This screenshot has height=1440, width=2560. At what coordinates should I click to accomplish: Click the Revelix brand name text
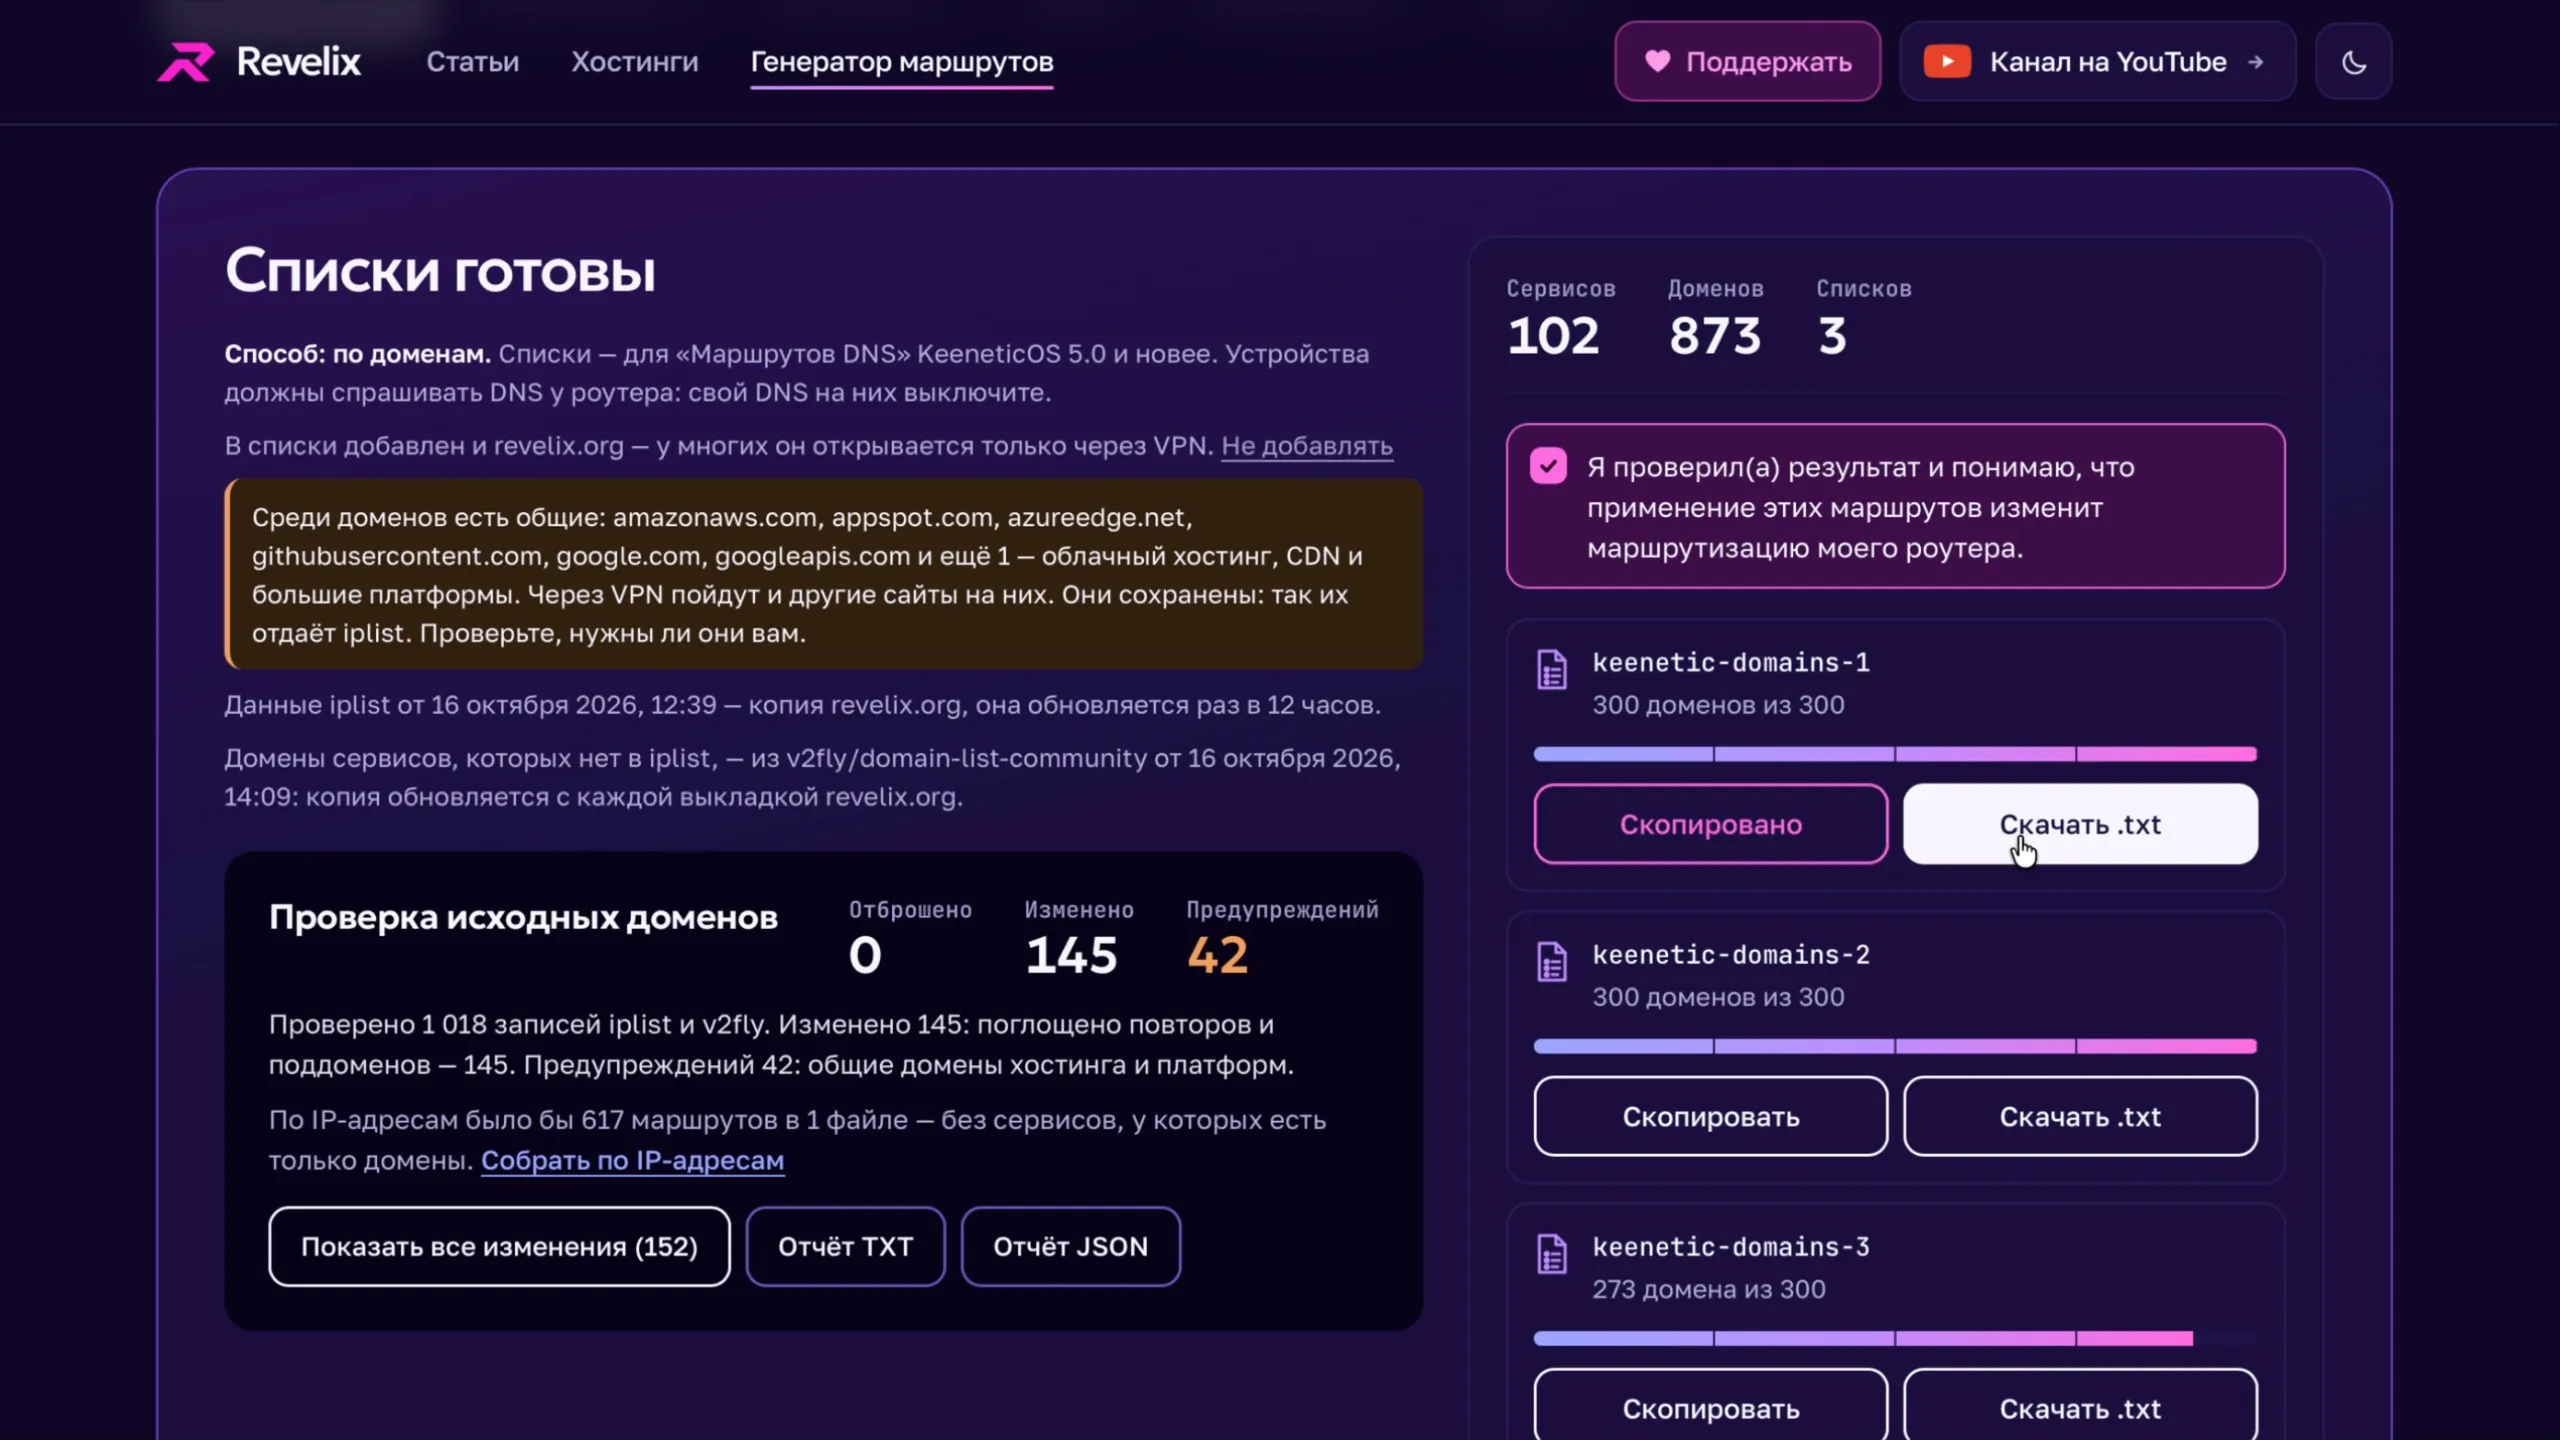point(298,62)
